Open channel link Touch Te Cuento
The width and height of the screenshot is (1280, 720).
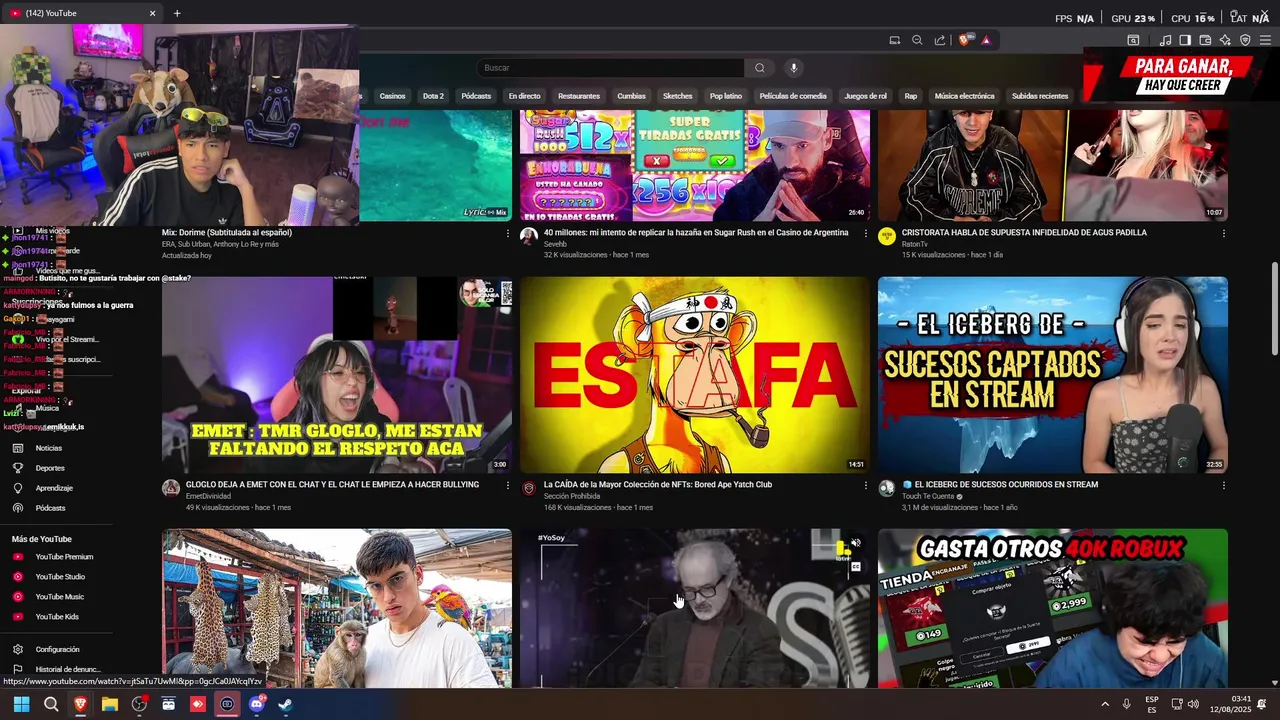(929, 496)
